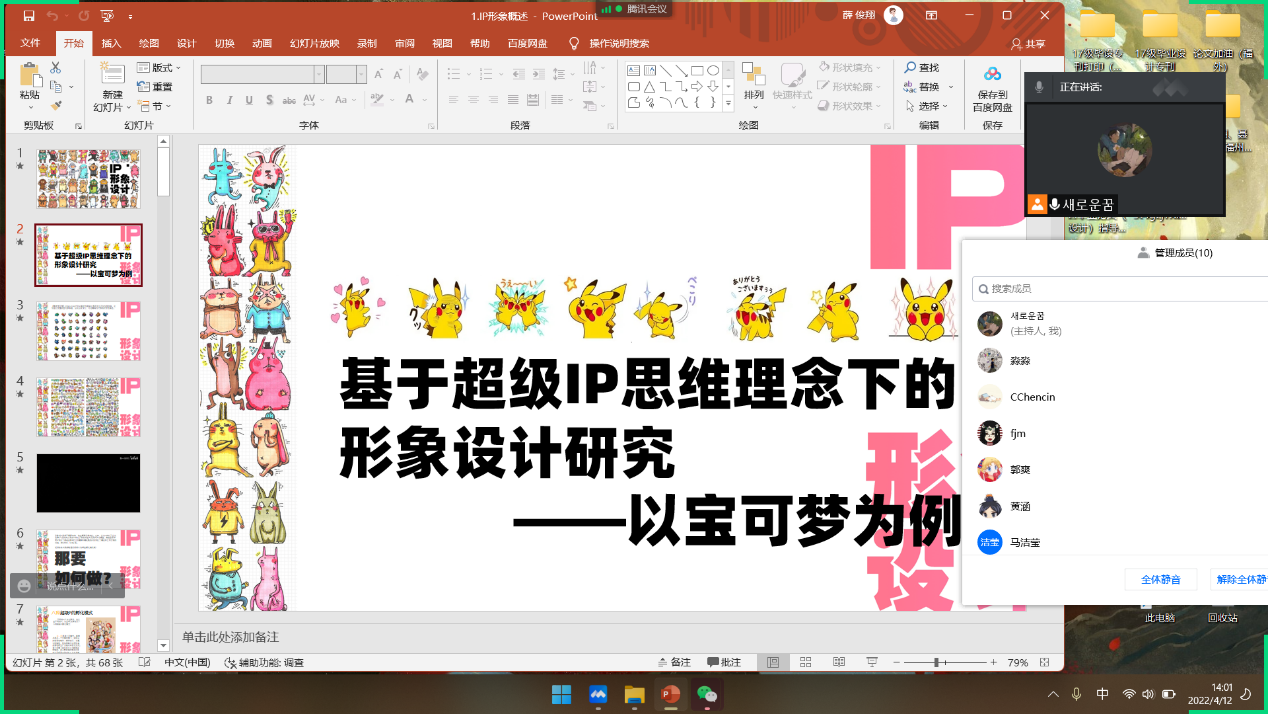
Task: Click the 共享 share button
Action: 1028,44
